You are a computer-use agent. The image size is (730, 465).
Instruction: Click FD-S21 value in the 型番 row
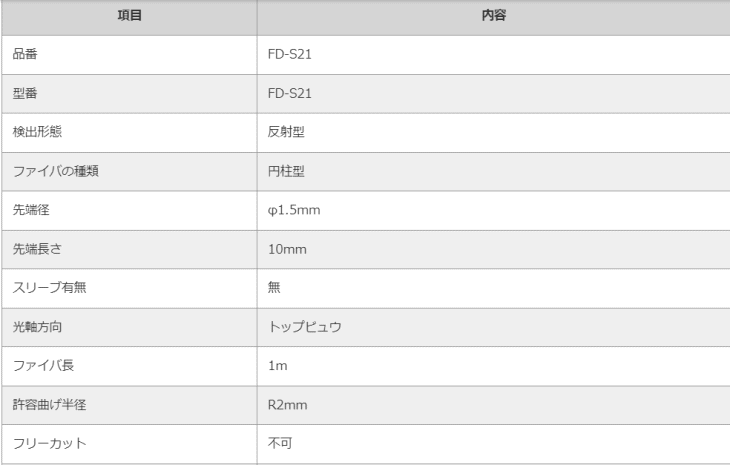tap(289, 94)
